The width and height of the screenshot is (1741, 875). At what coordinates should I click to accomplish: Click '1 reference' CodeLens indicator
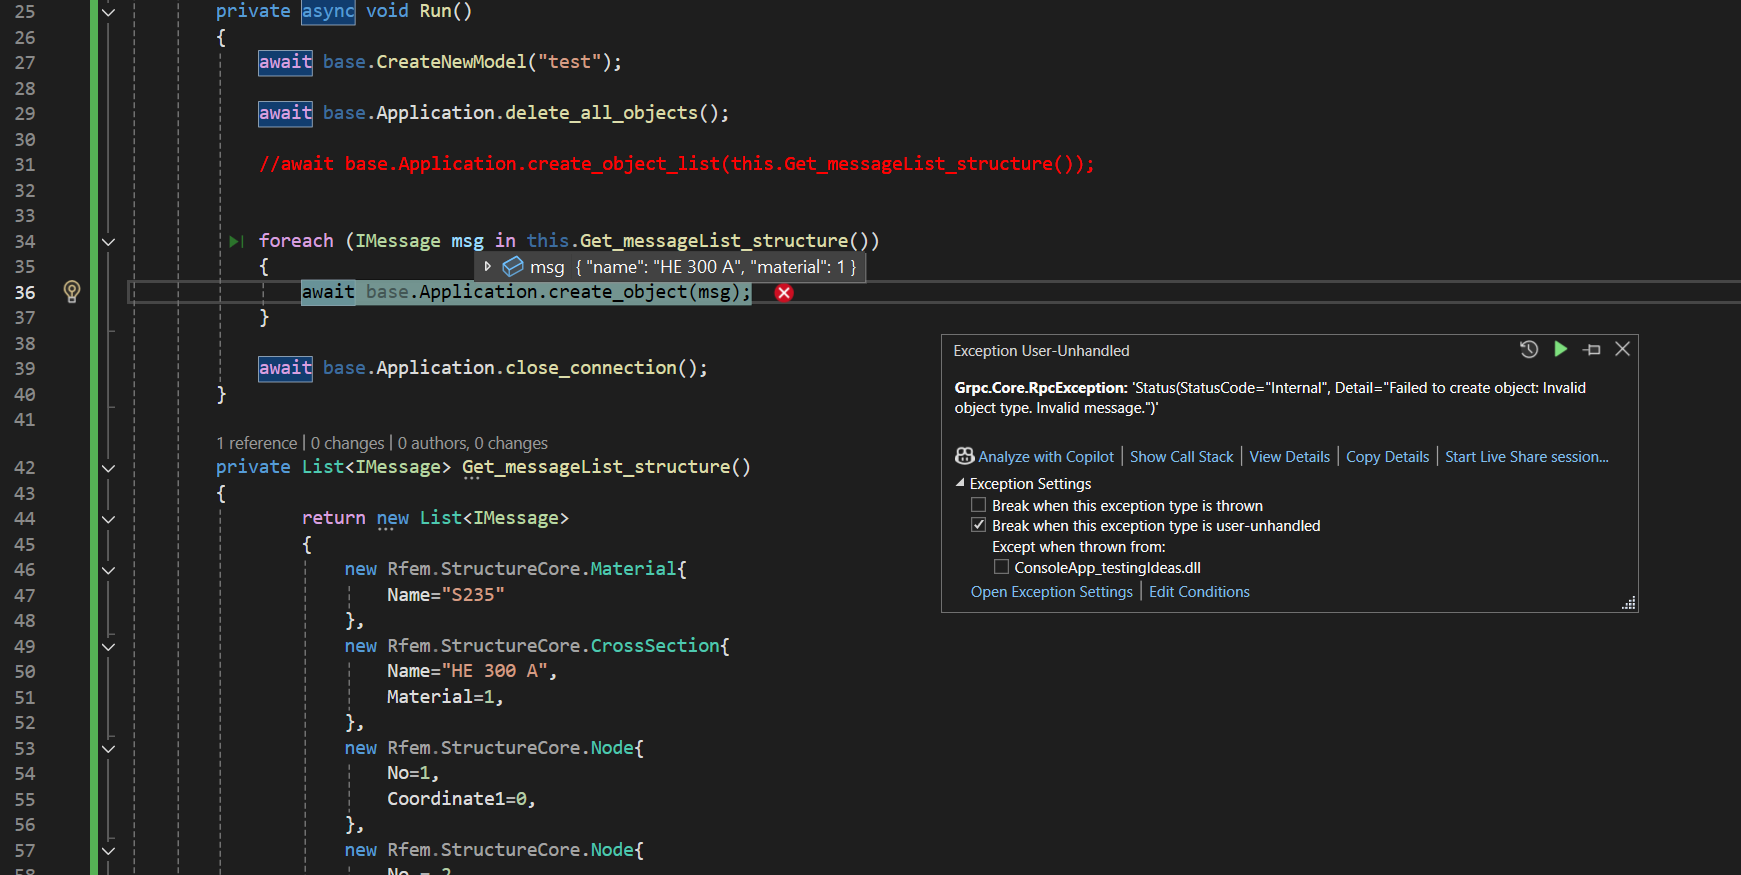click(x=257, y=443)
